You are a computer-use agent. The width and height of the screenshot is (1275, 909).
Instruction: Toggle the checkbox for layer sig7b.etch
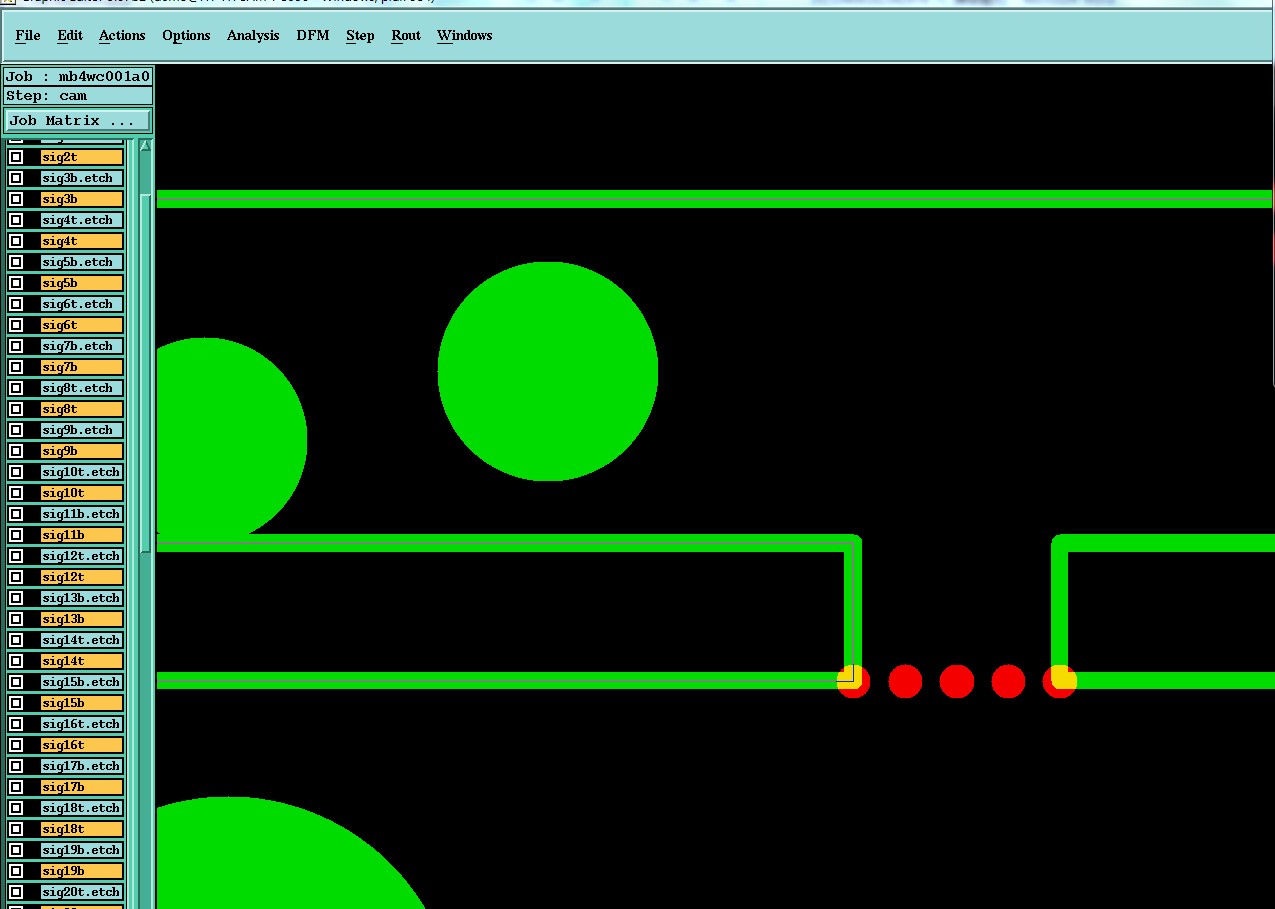click(16, 346)
